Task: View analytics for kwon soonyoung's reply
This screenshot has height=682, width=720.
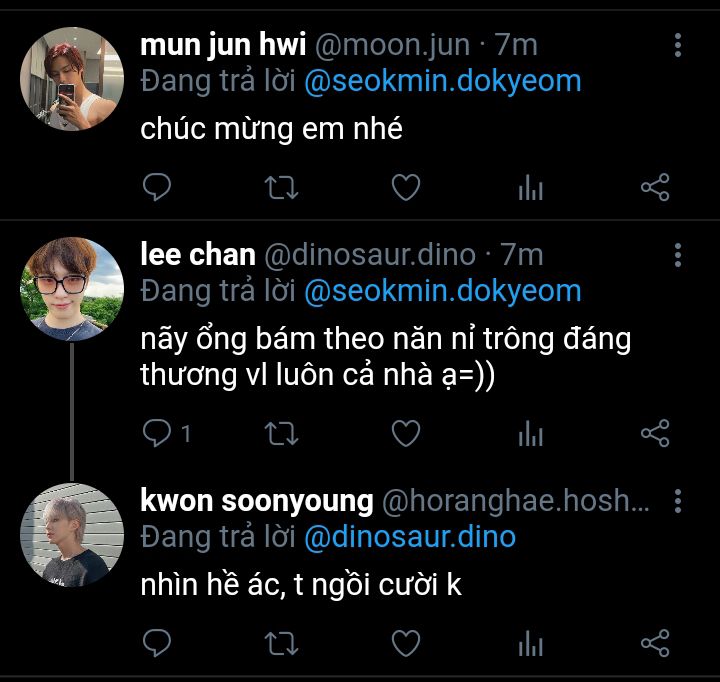Action: (x=530, y=642)
